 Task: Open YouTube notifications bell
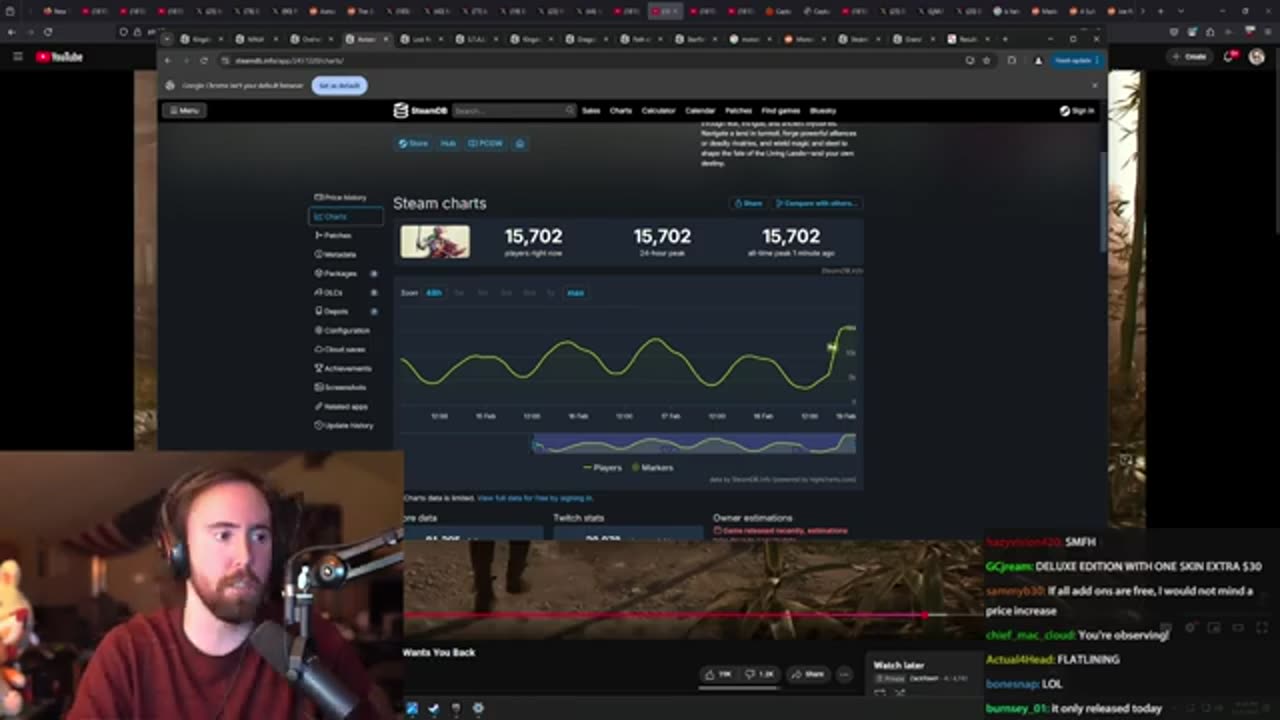click(x=1230, y=57)
